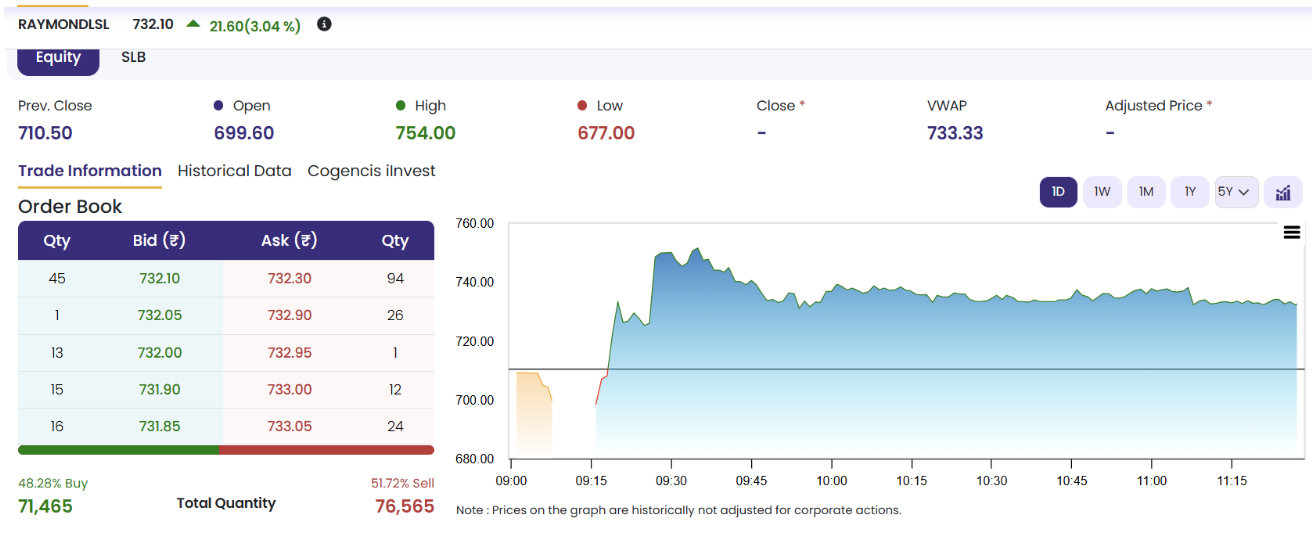1312x533 pixels.
Task: Open the advanced chart icon button
Action: (1283, 191)
